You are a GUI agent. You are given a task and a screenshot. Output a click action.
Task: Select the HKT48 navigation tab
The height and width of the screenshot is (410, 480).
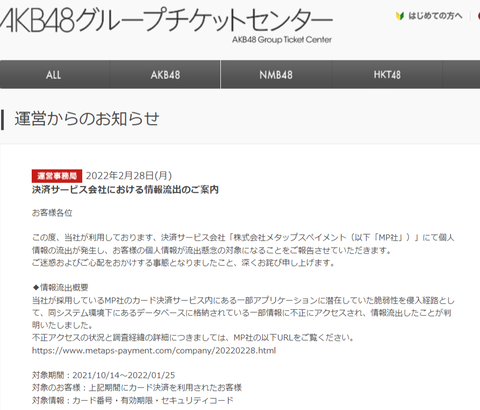pos(387,75)
